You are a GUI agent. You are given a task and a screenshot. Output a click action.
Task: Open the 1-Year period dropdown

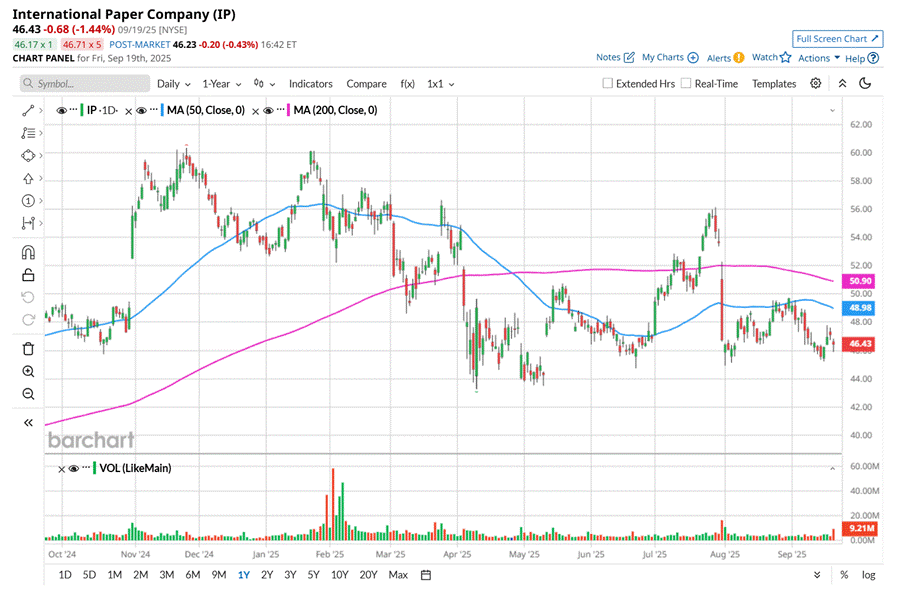(x=221, y=84)
